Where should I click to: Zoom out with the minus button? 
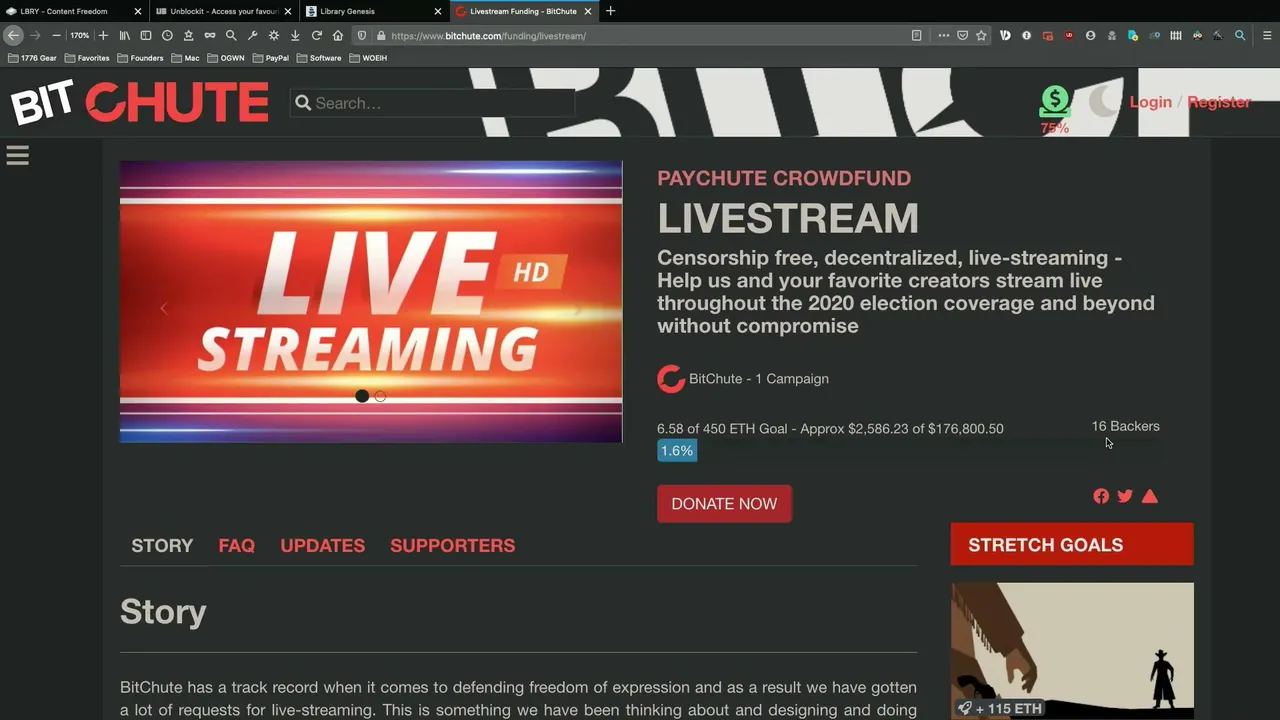pyautogui.click(x=57, y=35)
